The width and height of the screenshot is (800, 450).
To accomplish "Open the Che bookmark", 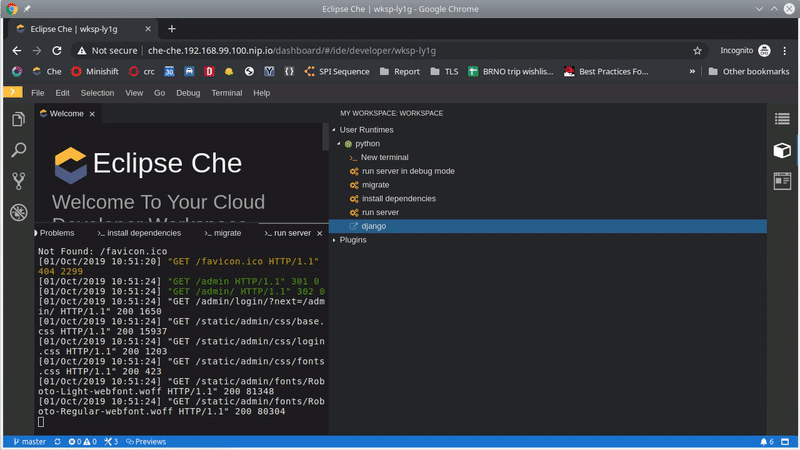I will coord(47,71).
